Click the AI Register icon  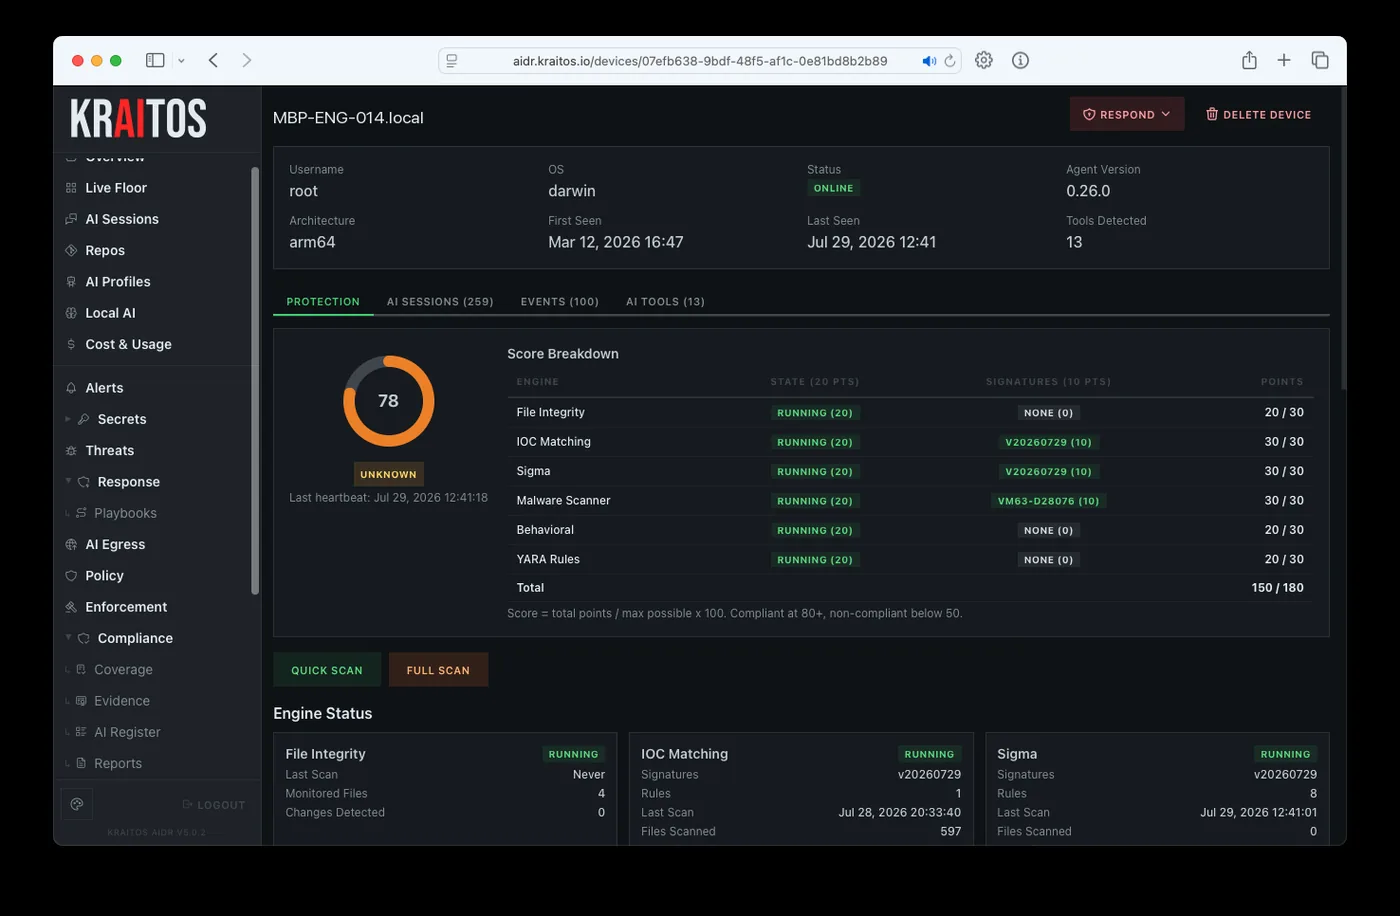click(x=81, y=732)
